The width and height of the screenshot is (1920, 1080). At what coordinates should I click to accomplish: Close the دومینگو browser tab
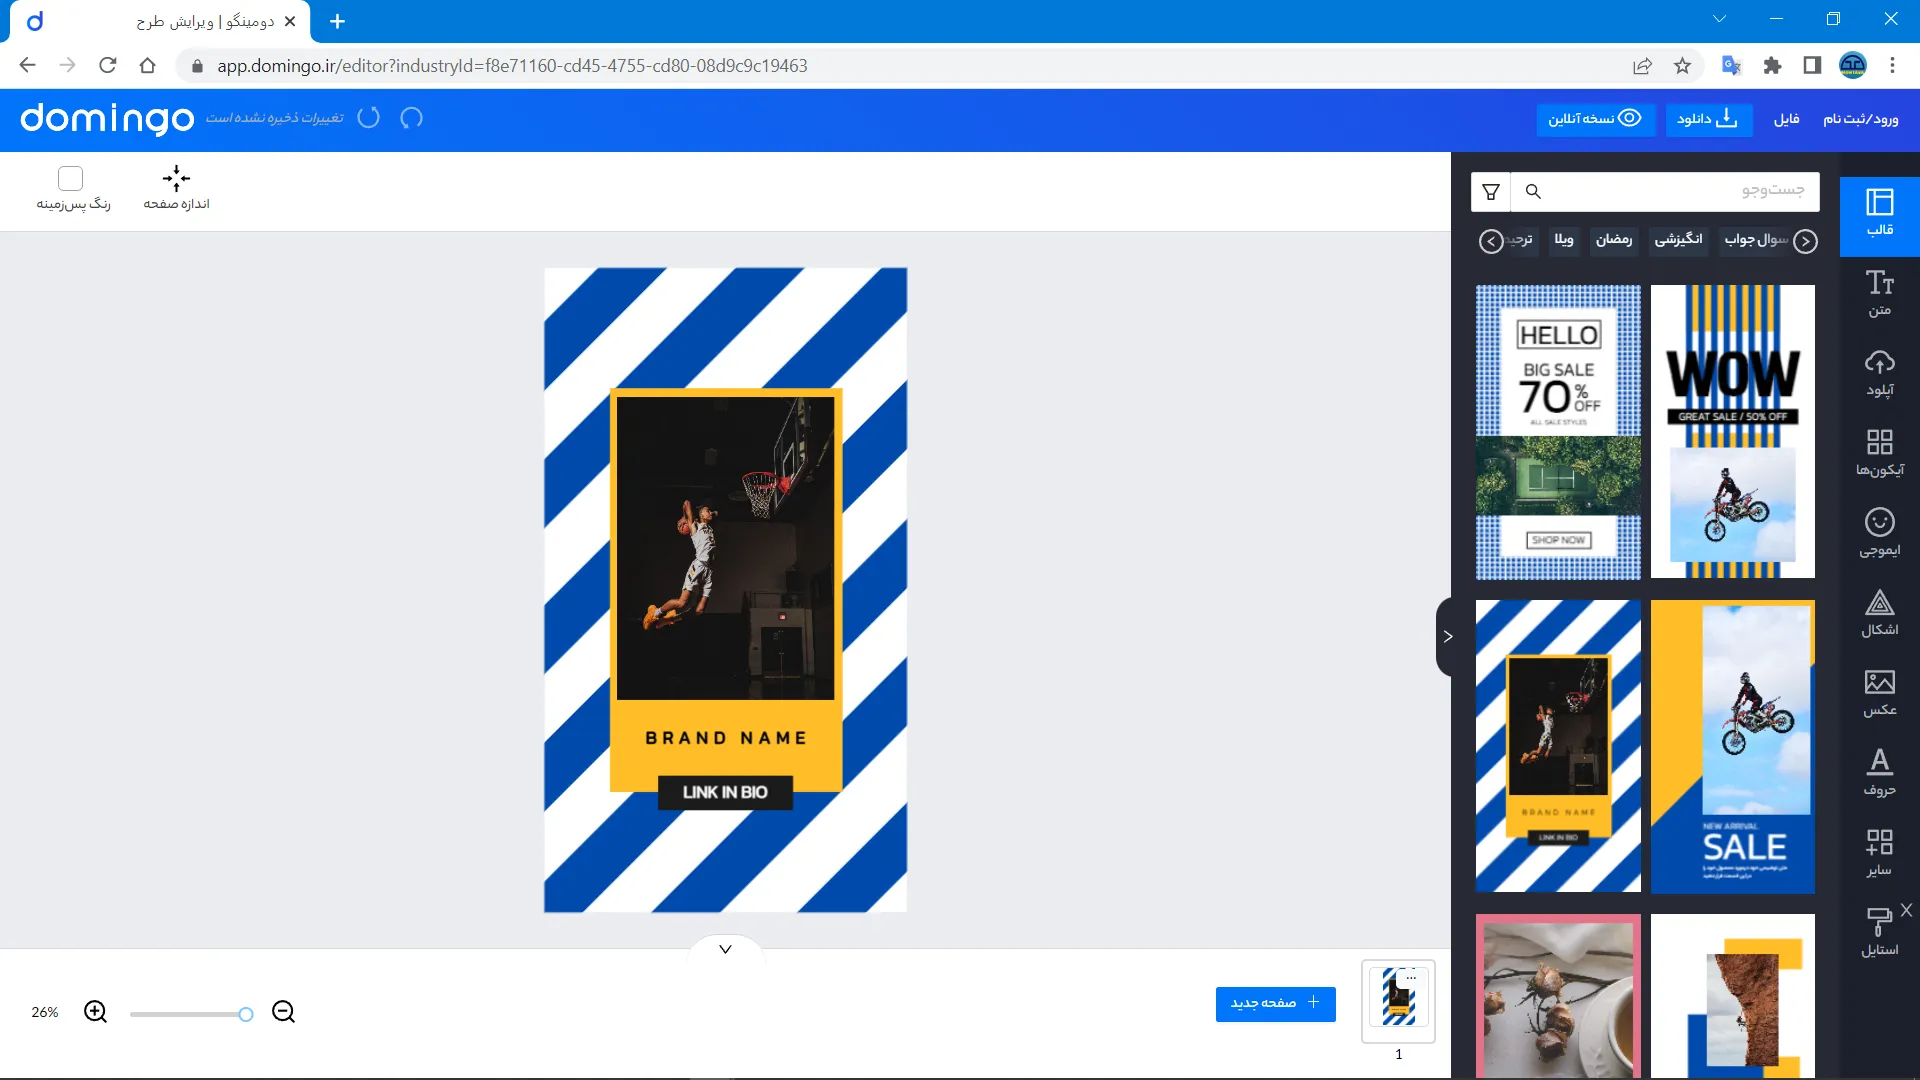[290, 21]
